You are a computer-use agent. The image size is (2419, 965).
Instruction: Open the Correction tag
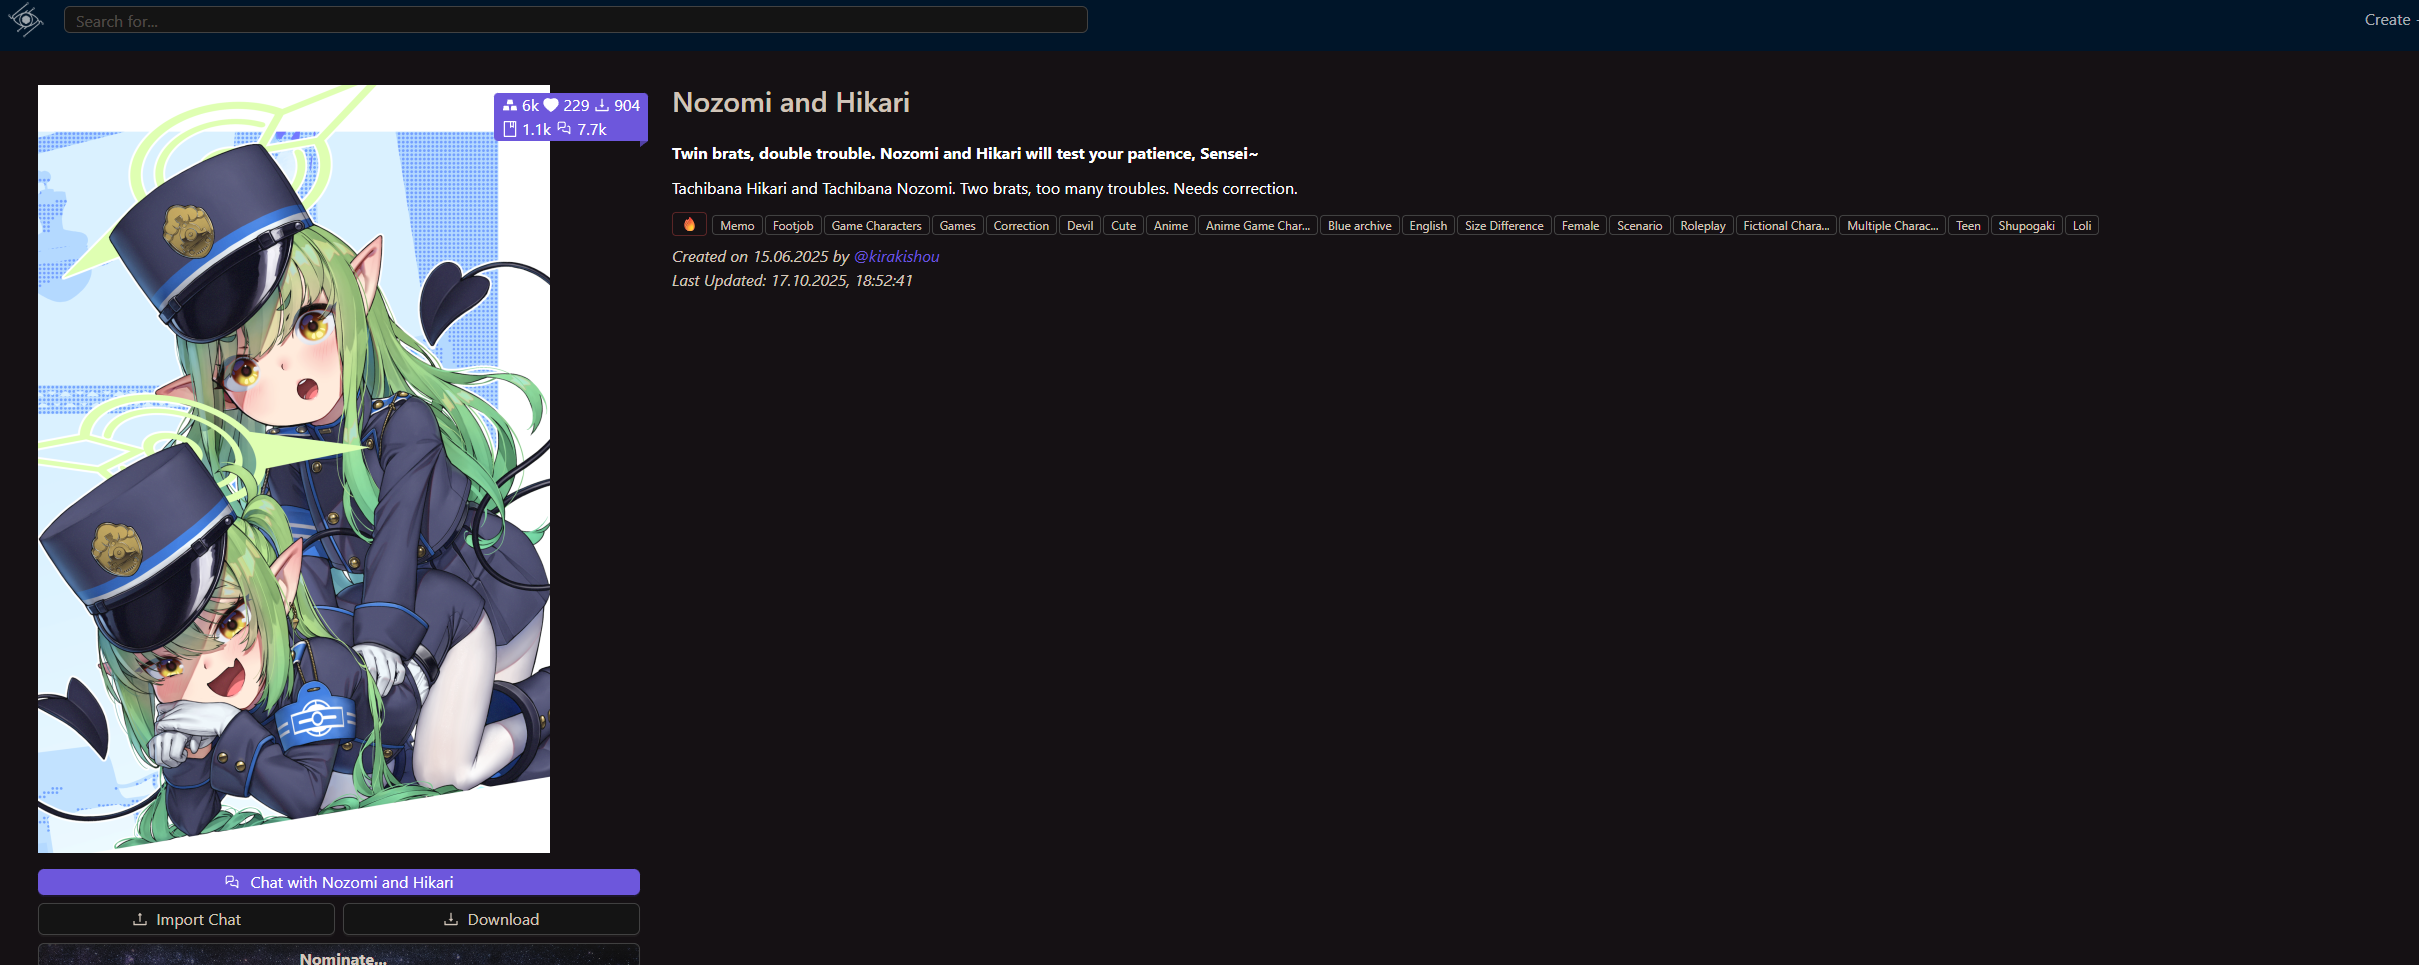1021,226
